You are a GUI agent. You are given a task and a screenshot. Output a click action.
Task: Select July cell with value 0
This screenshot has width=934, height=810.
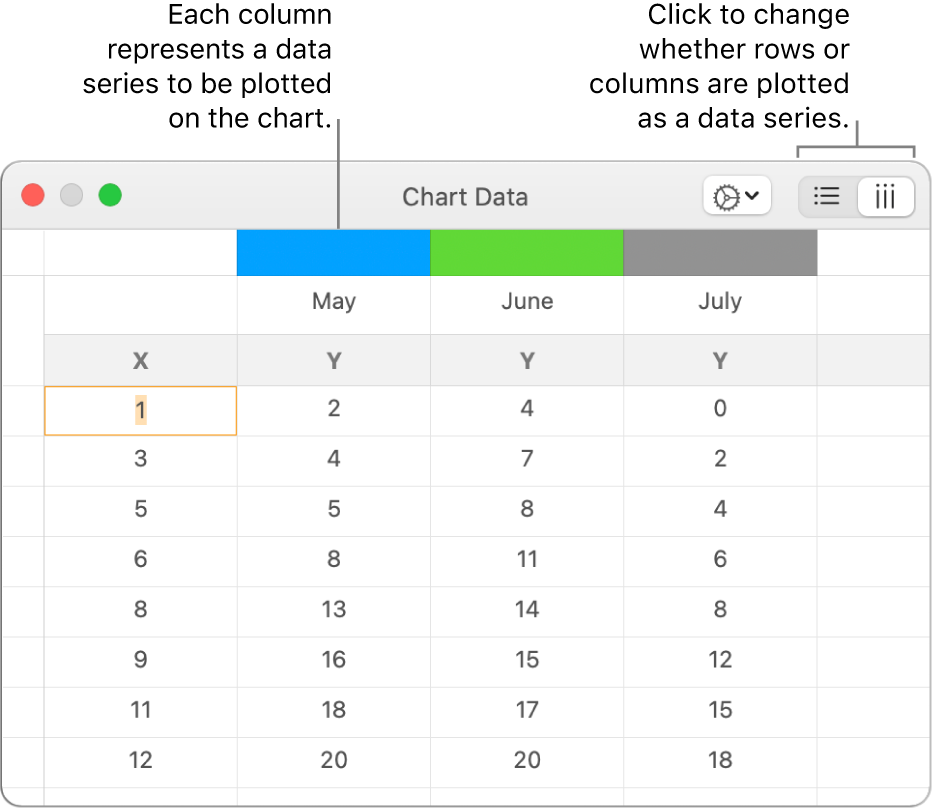tap(720, 409)
